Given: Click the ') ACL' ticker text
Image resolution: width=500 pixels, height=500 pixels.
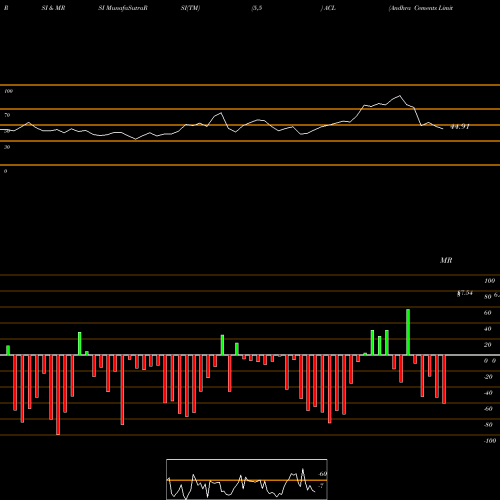Looking at the screenshot, I should pyautogui.click(x=328, y=8).
